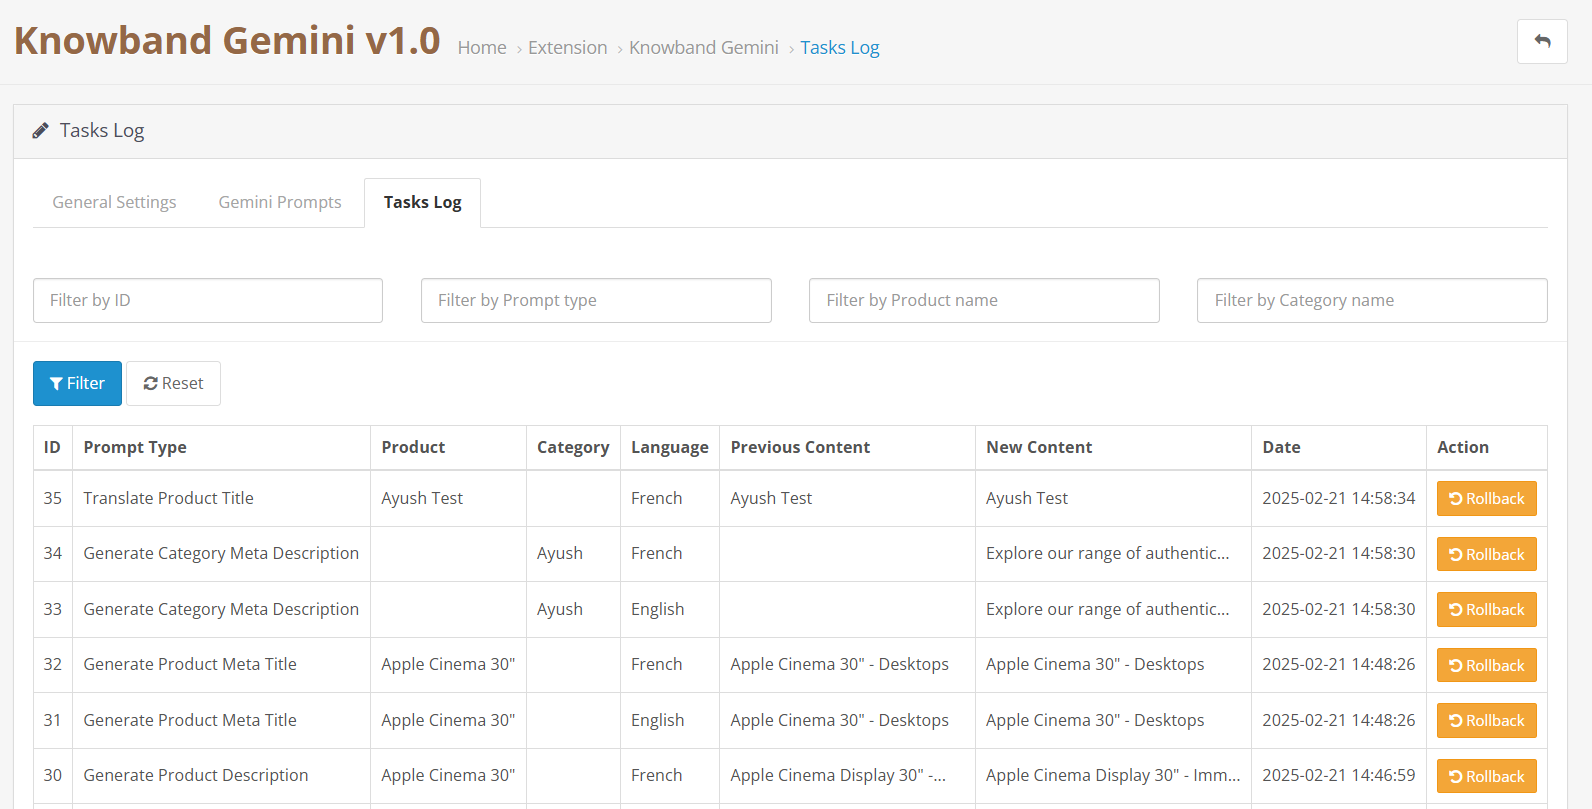This screenshot has width=1592, height=809.
Task: Reset the filters with the Reset button
Action: click(173, 383)
